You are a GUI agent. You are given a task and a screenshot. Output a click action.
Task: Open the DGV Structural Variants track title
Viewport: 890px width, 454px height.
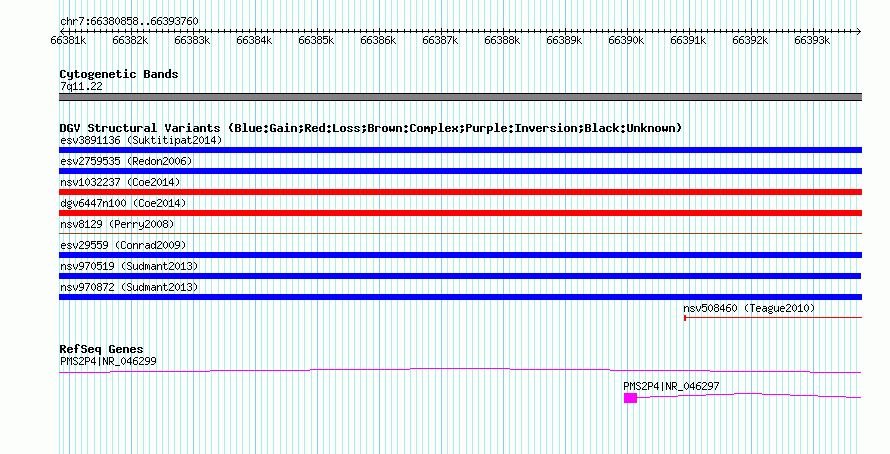click(x=371, y=128)
